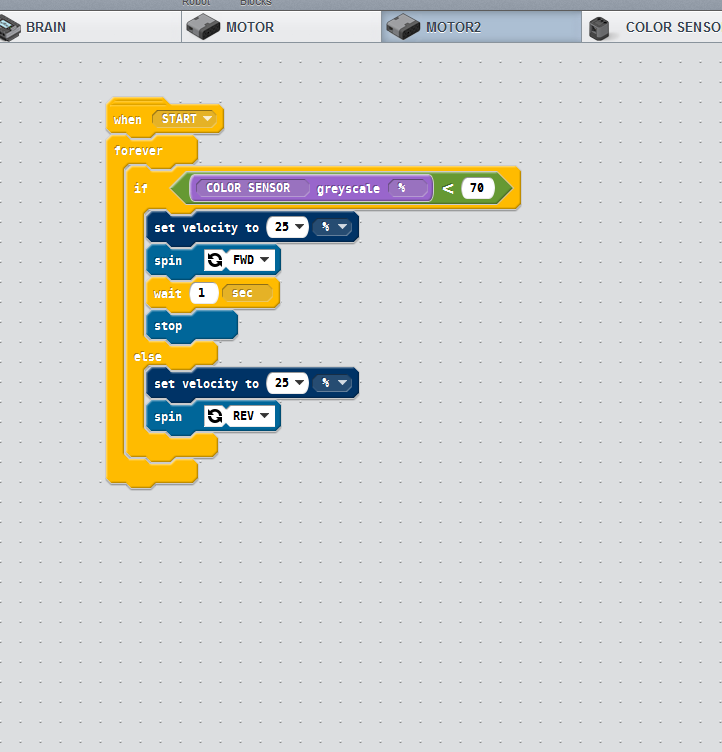
Task: Open % unit dropdown in else branch velocity
Action: 333,383
